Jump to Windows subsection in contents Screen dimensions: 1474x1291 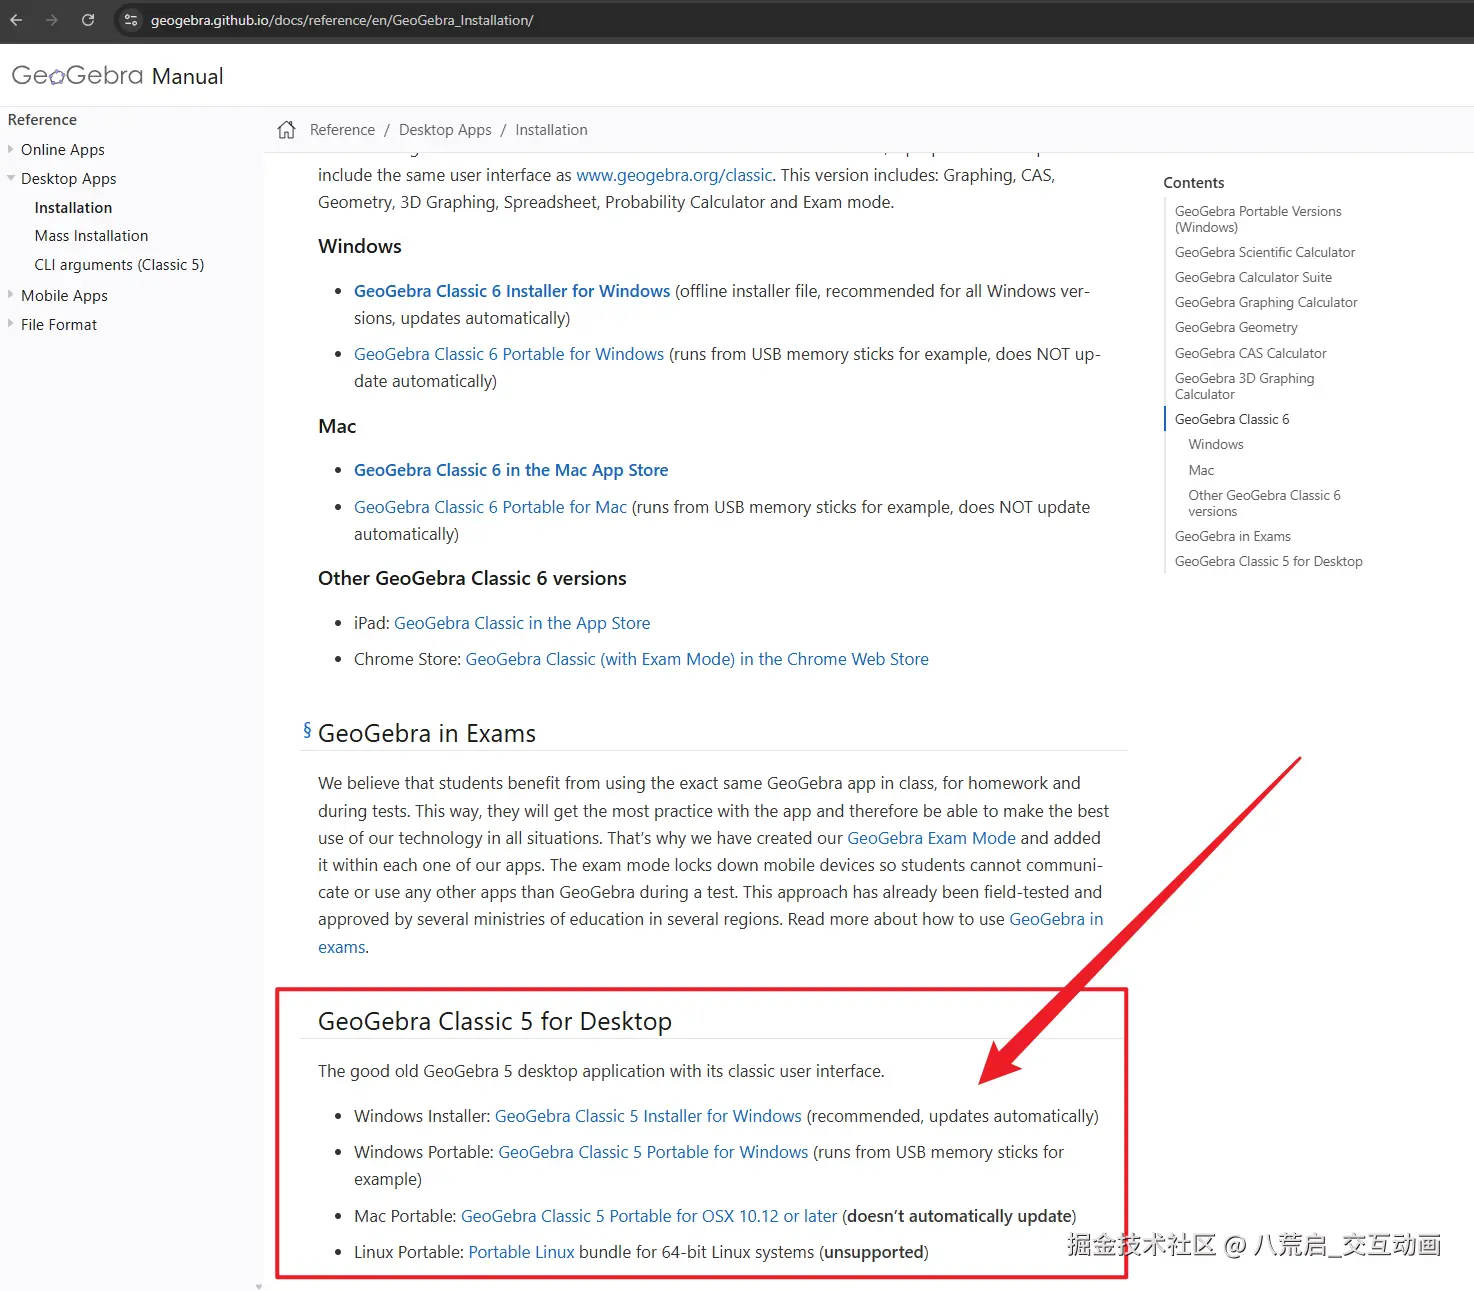click(1216, 444)
